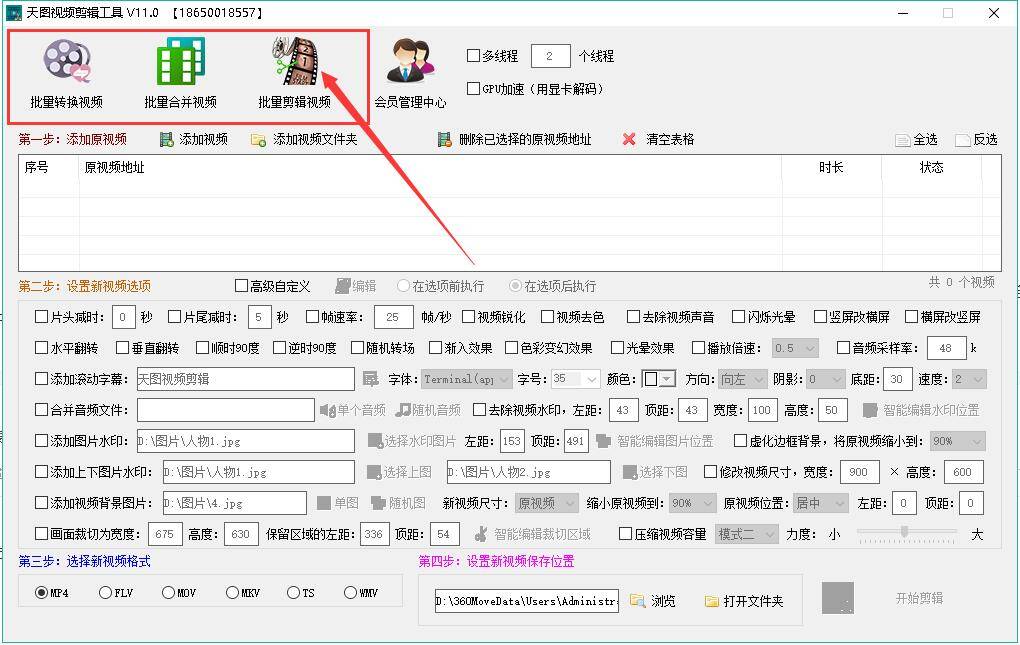The height and width of the screenshot is (645, 1020).
Task: Click 选择上图 icon
Action: 374,472
